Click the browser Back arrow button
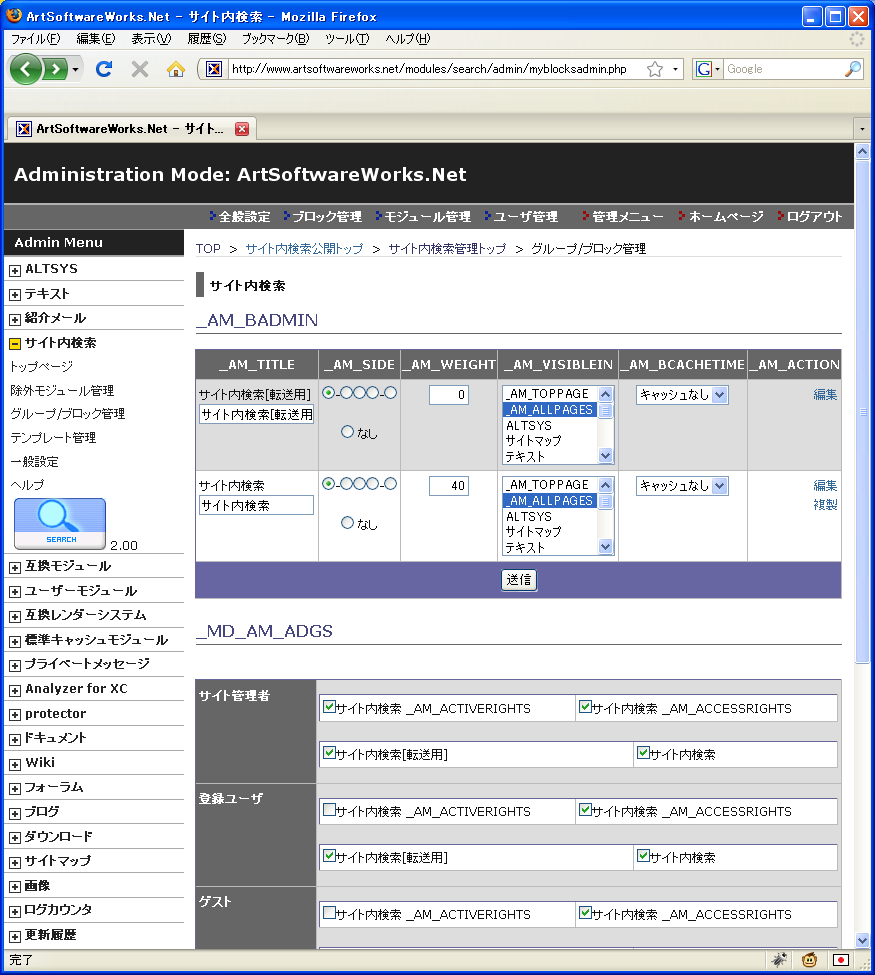 (x=26, y=69)
